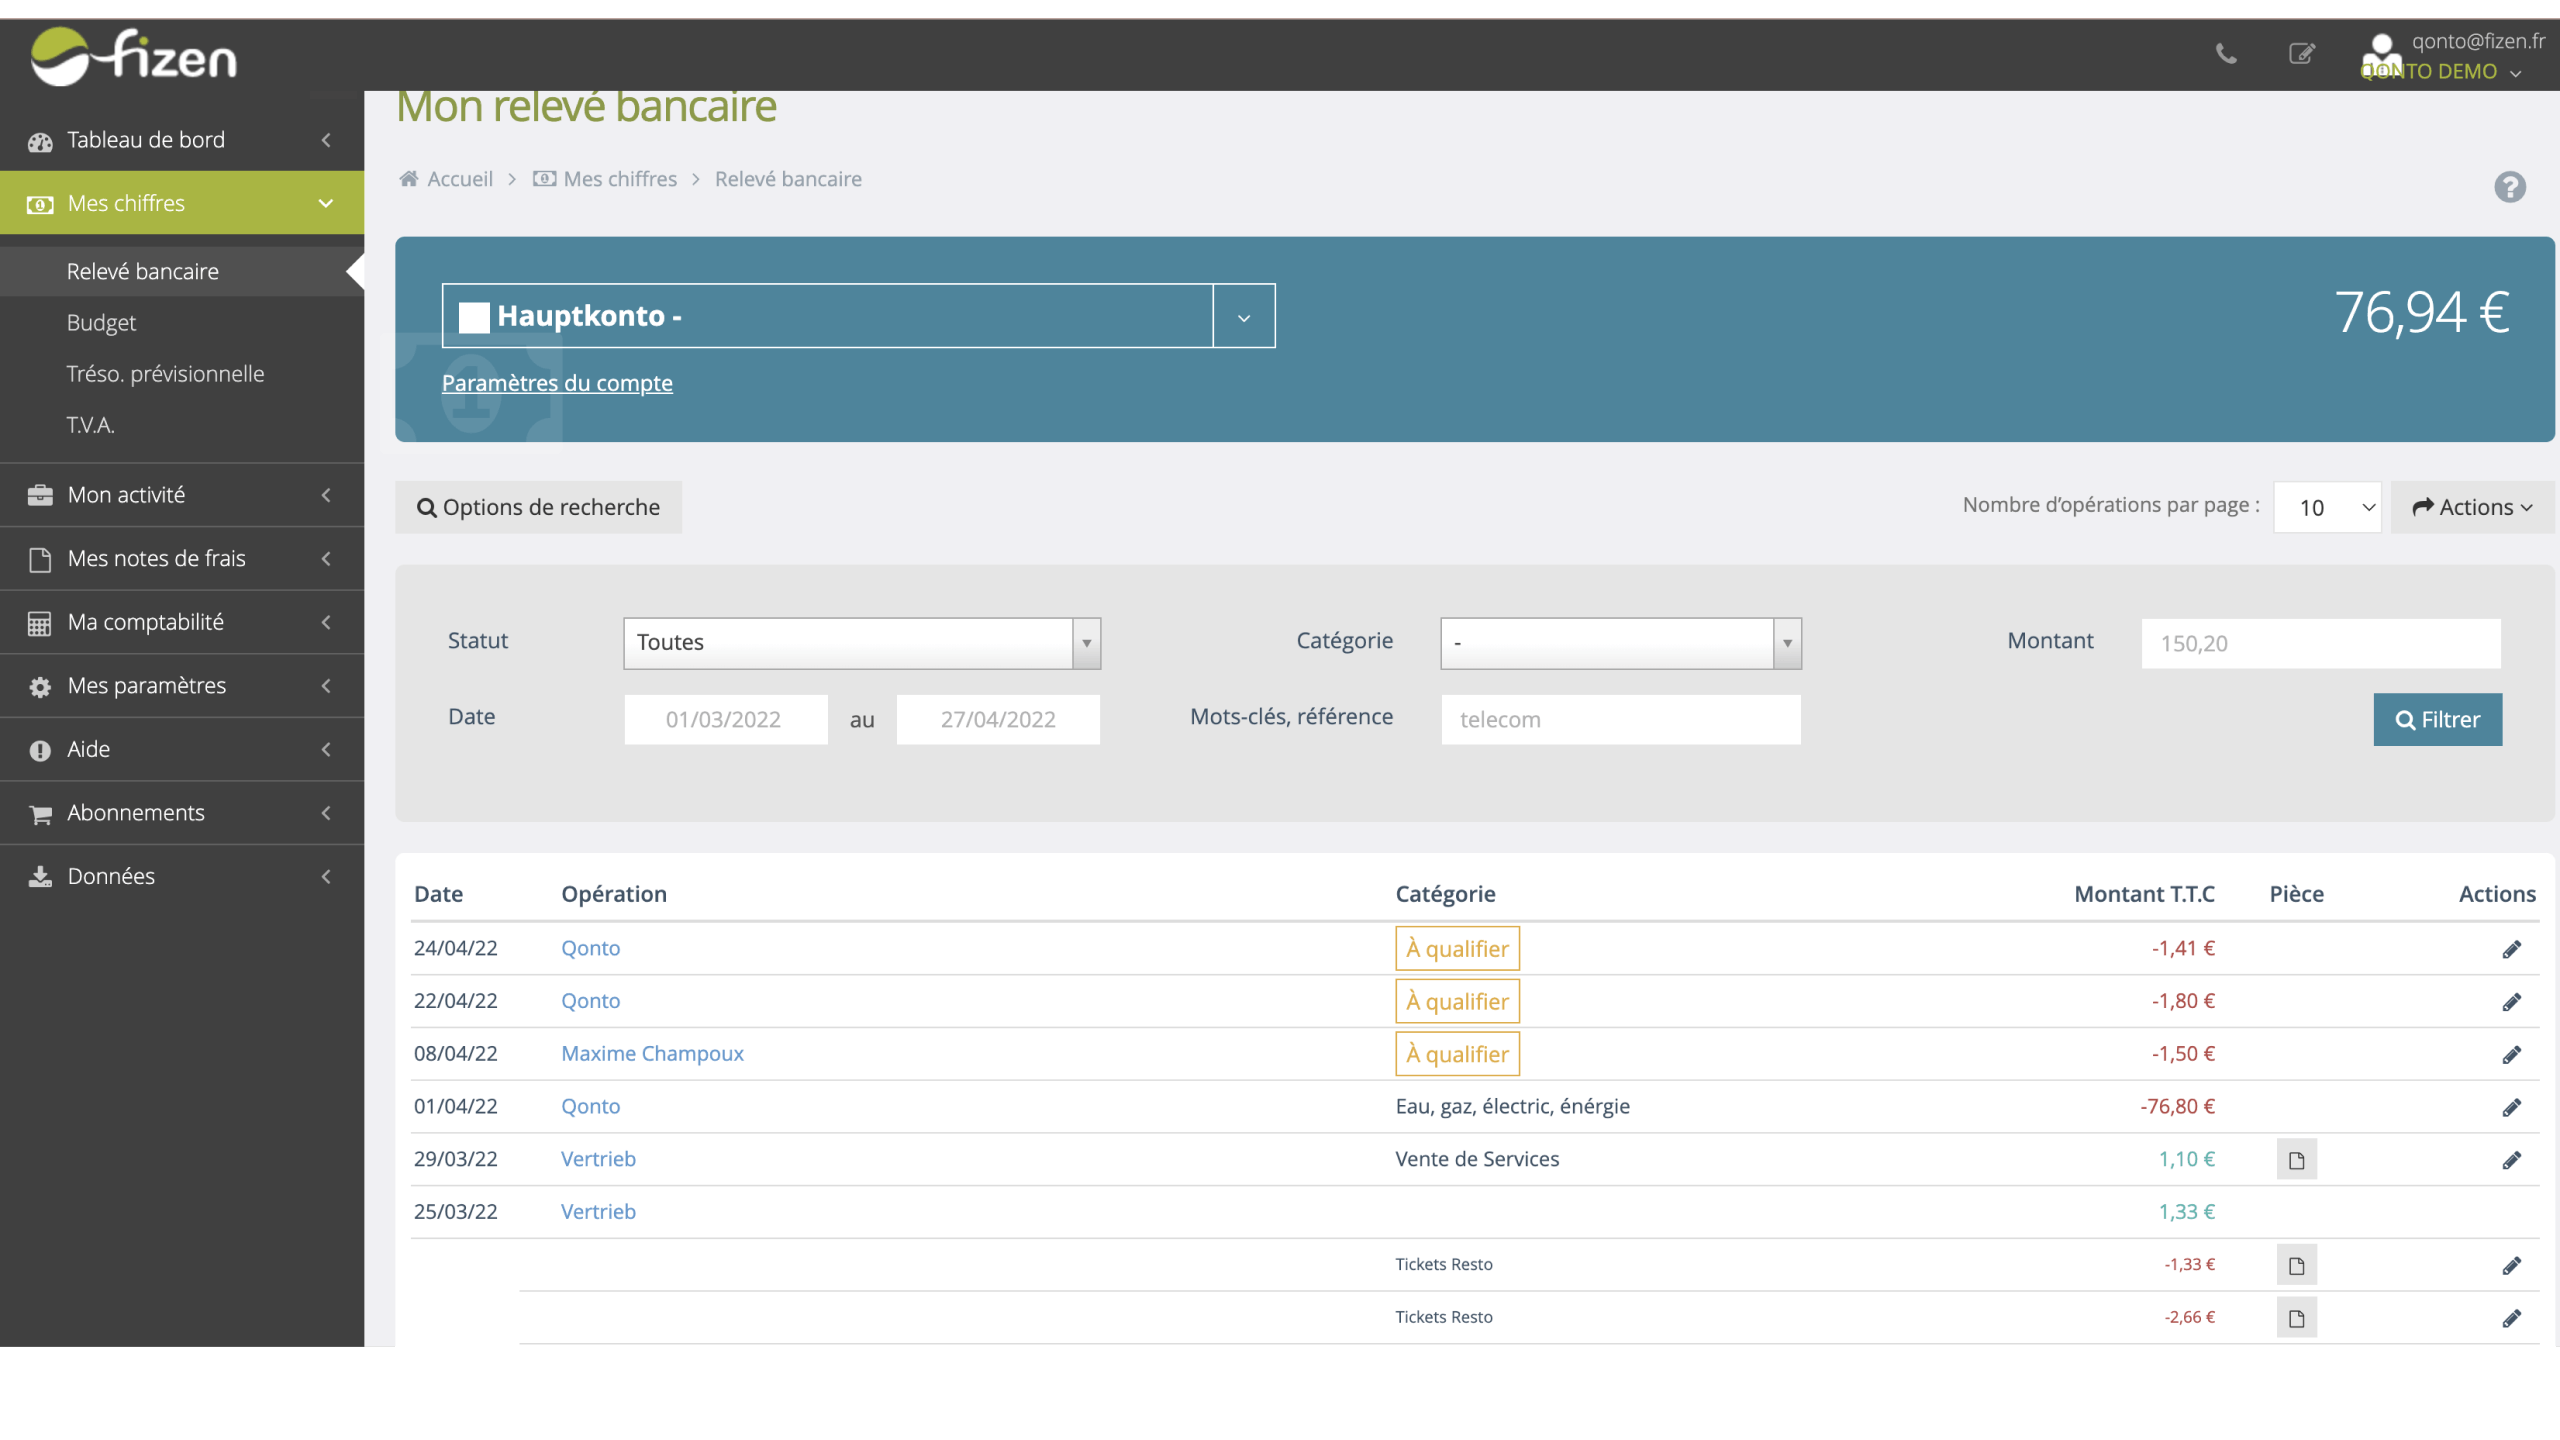Open attached document for -2,66 € Tickets Resto

pos(2296,1318)
